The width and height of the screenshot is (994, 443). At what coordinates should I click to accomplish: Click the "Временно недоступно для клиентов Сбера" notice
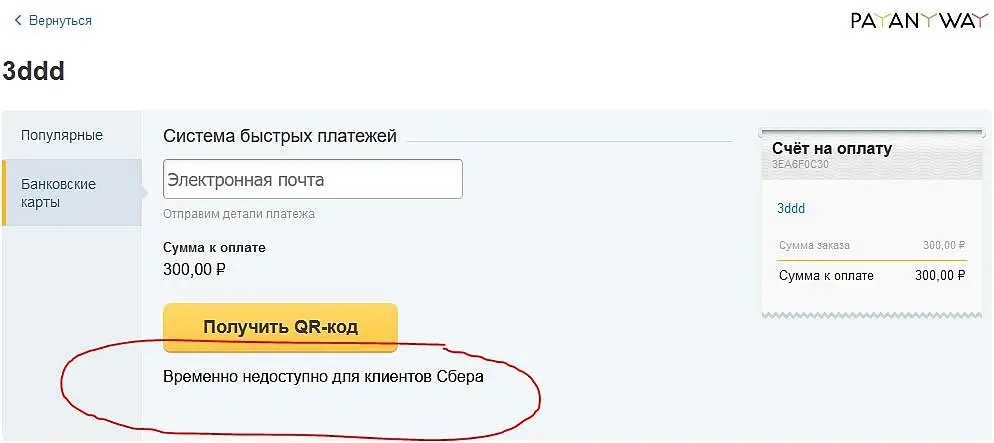point(323,378)
